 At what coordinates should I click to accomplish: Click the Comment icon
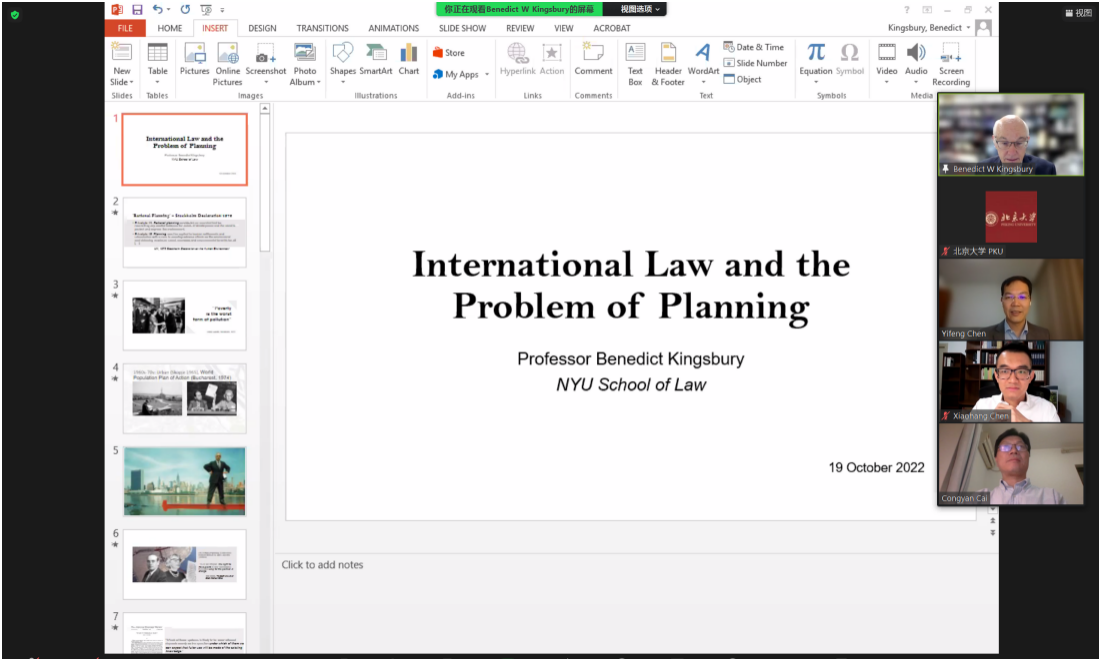(593, 59)
